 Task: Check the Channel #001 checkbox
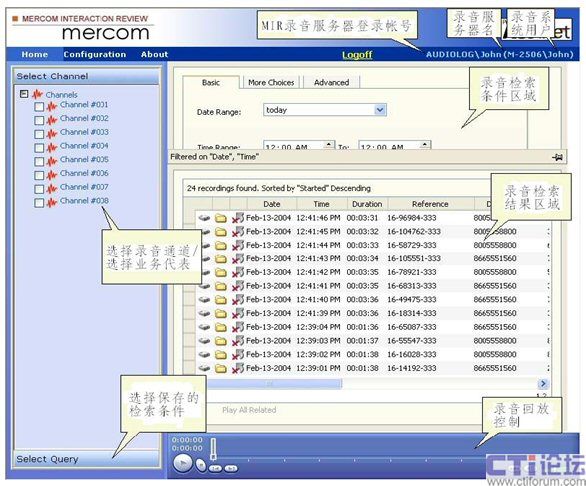coord(39,107)
